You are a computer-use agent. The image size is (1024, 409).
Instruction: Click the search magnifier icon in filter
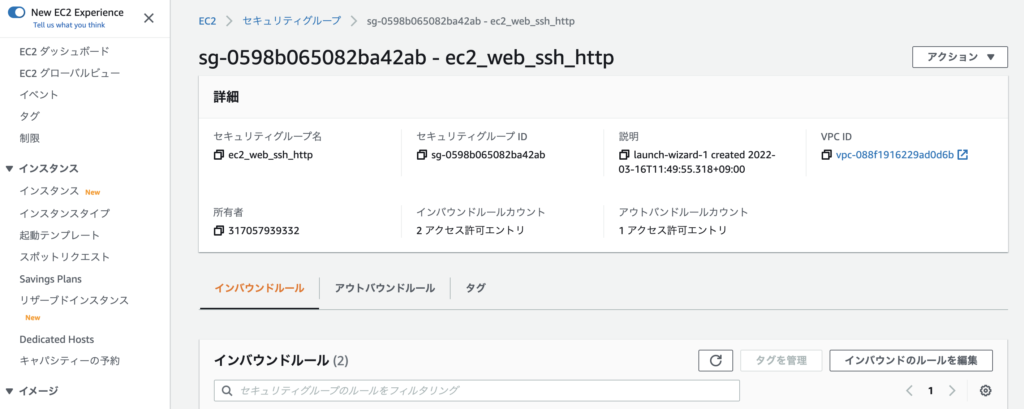(x=227, y=391)
